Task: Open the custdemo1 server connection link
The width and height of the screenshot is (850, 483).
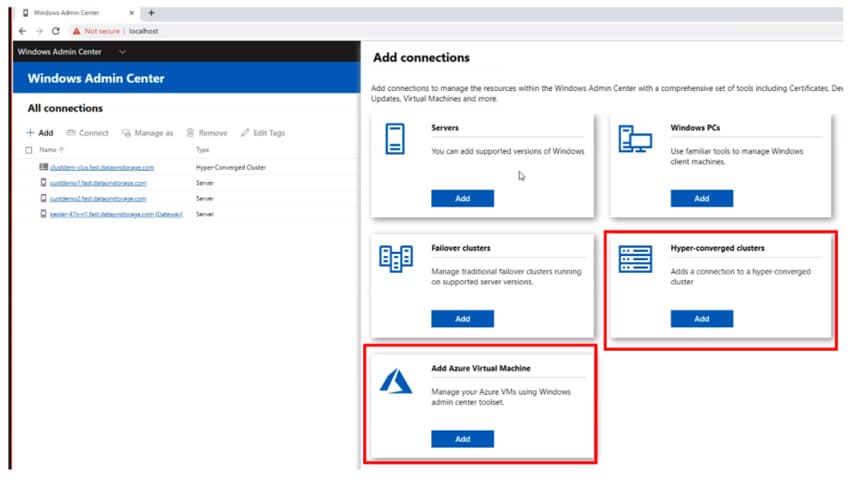Action: (98, 183)
